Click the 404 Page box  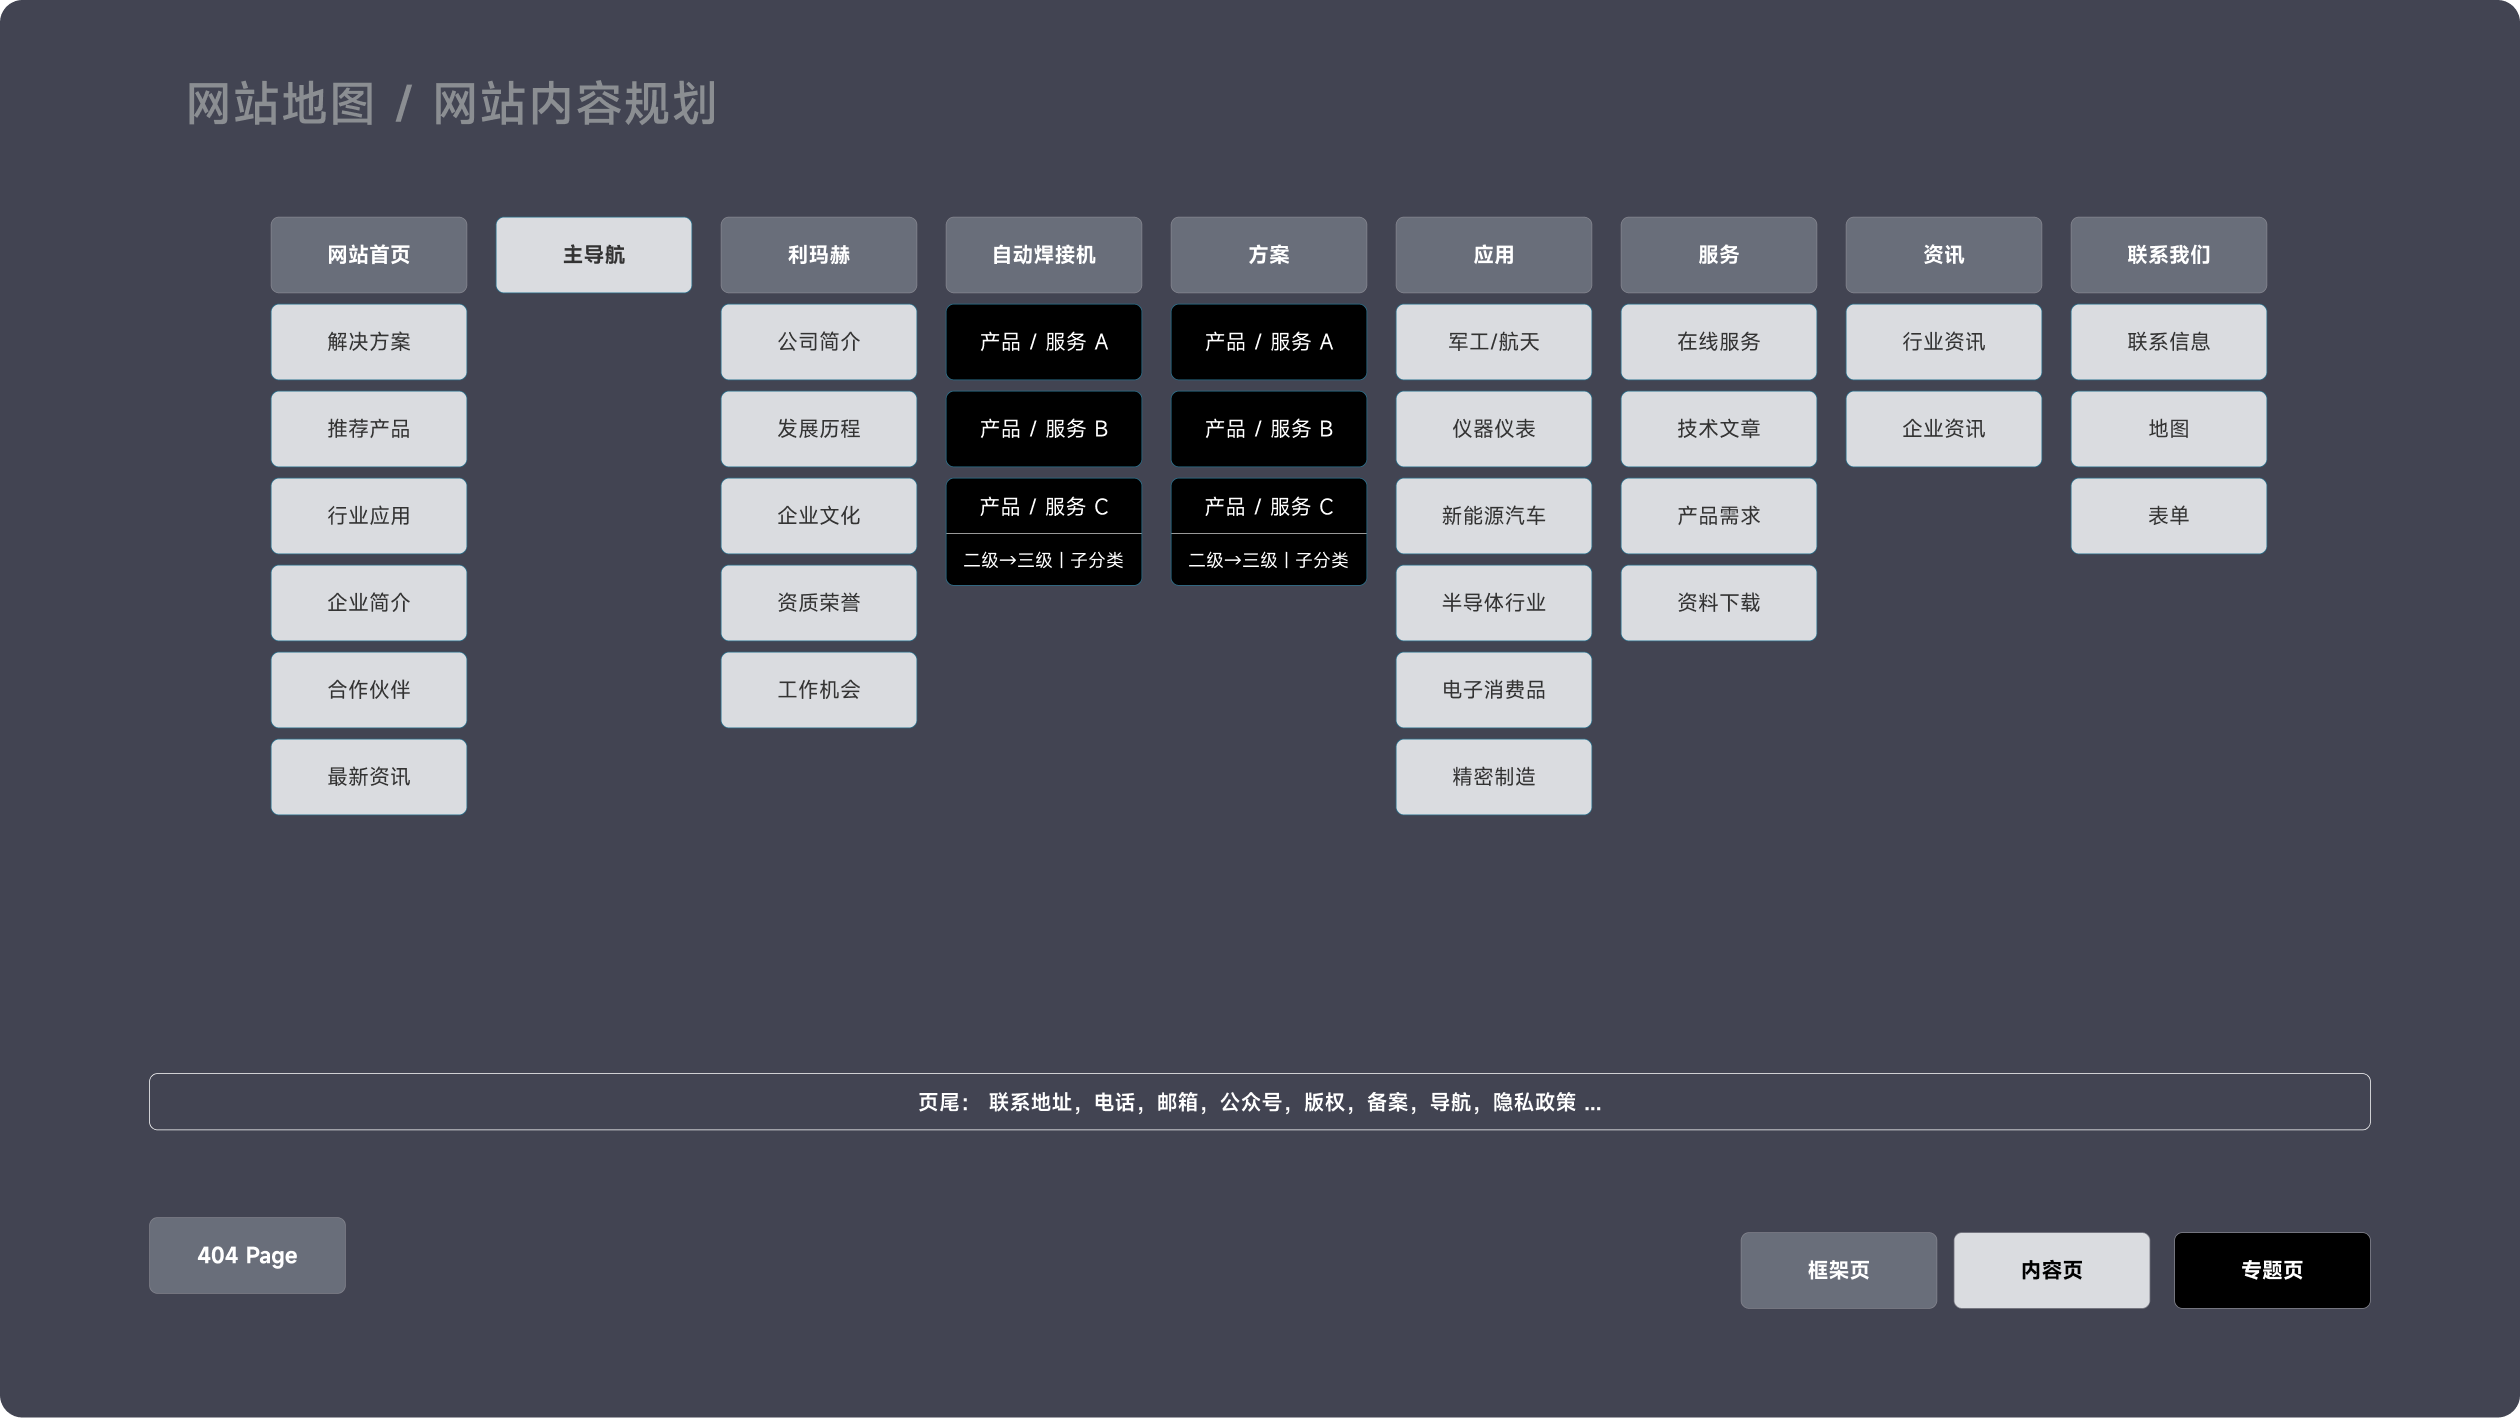[247, 1256]
